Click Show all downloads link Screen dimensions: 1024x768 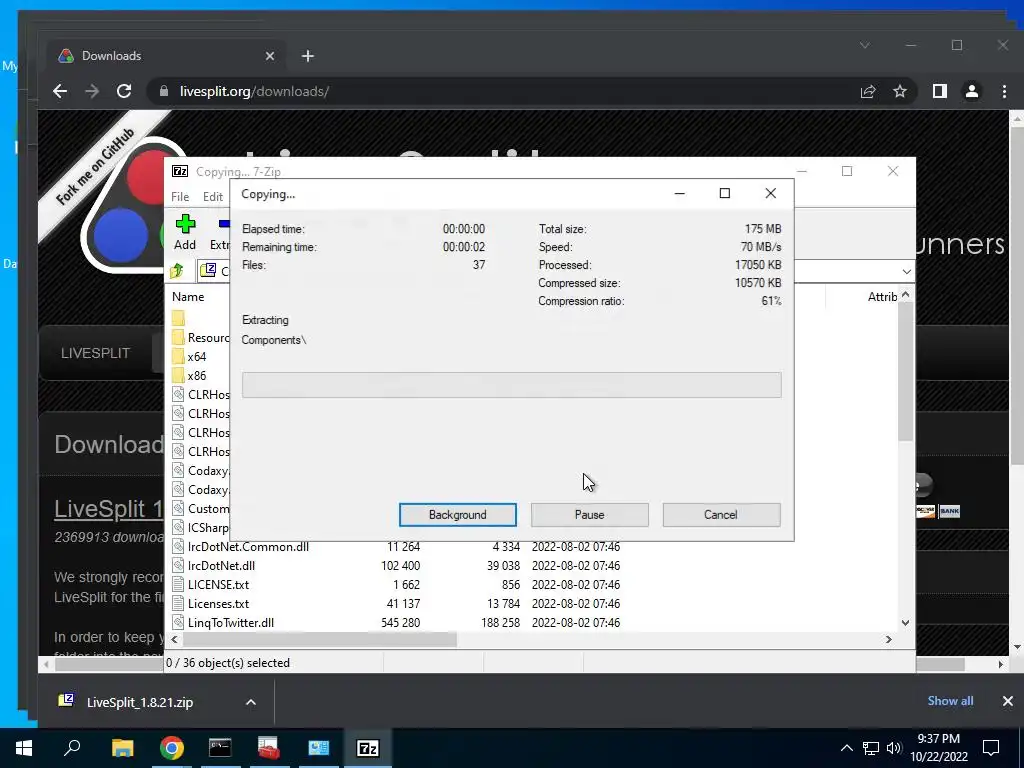pos(950,701)
